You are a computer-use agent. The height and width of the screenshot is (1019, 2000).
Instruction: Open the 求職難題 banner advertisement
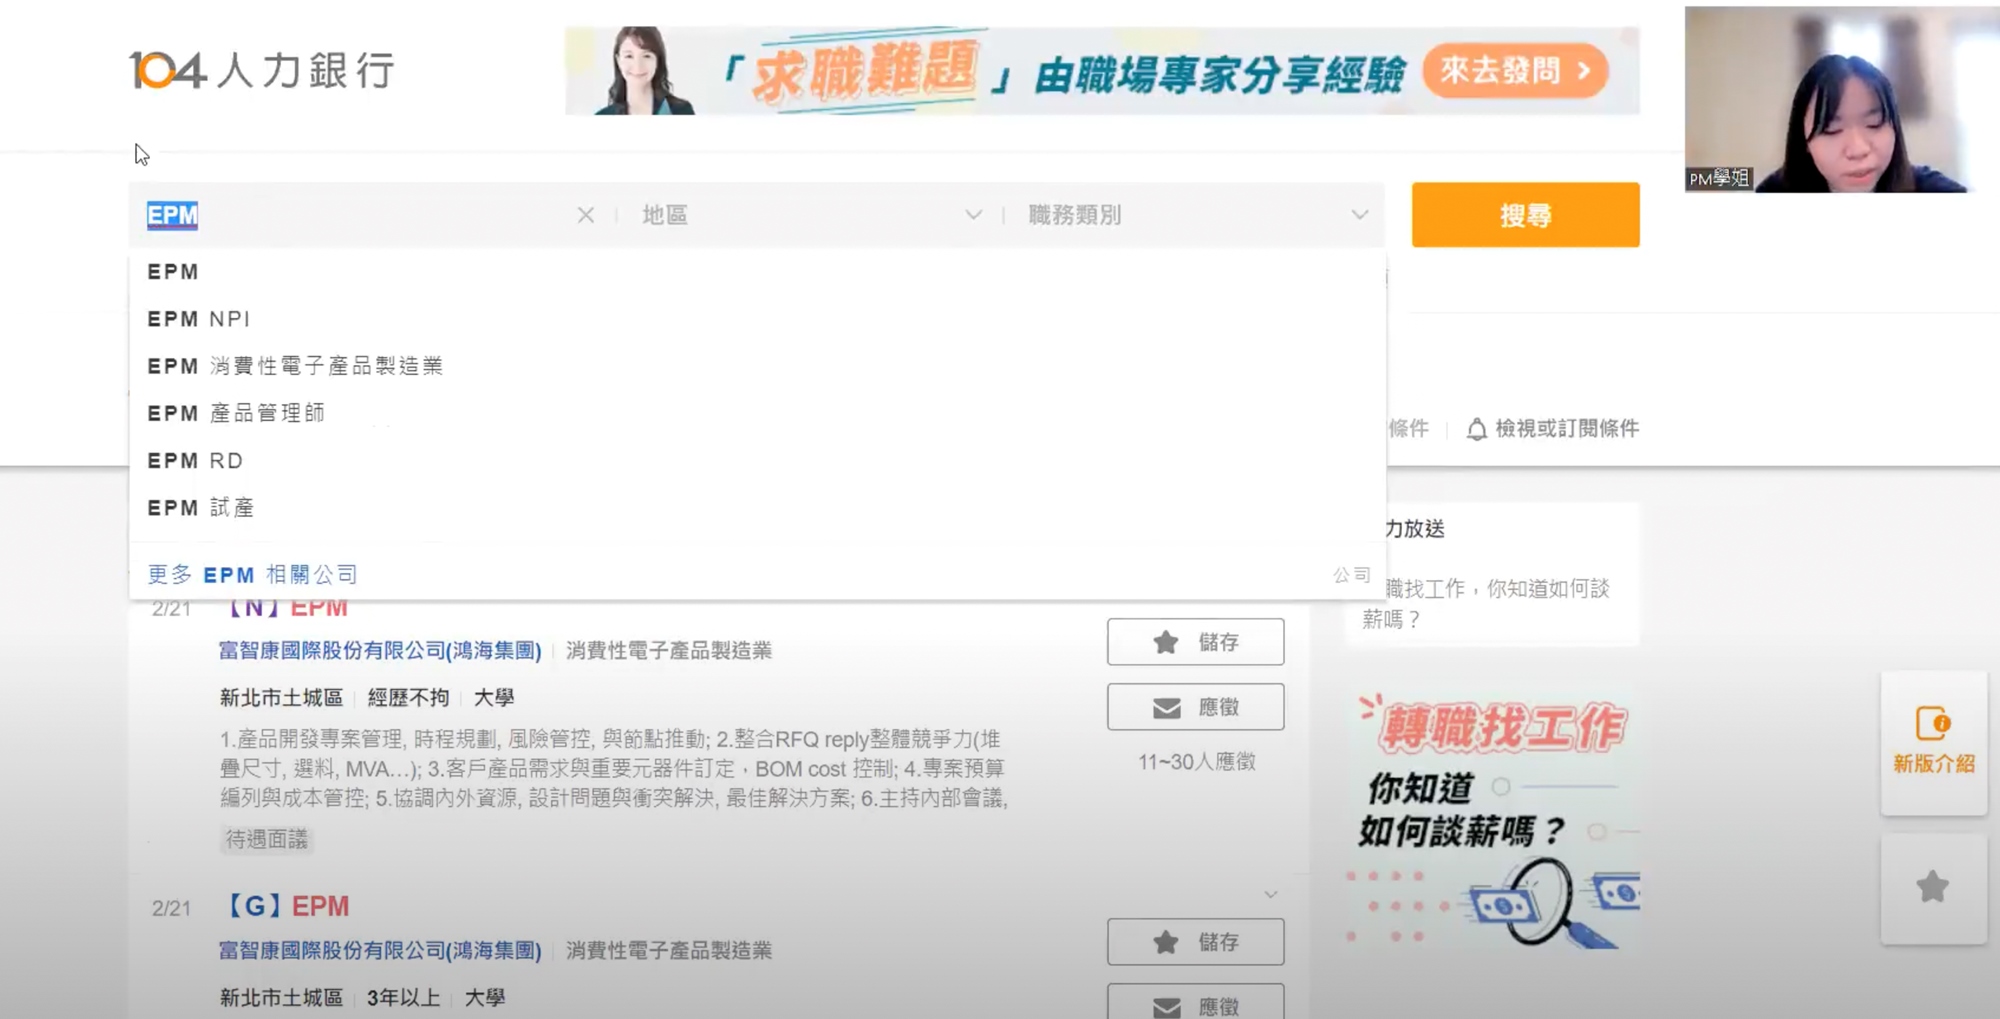(1101, 71)
